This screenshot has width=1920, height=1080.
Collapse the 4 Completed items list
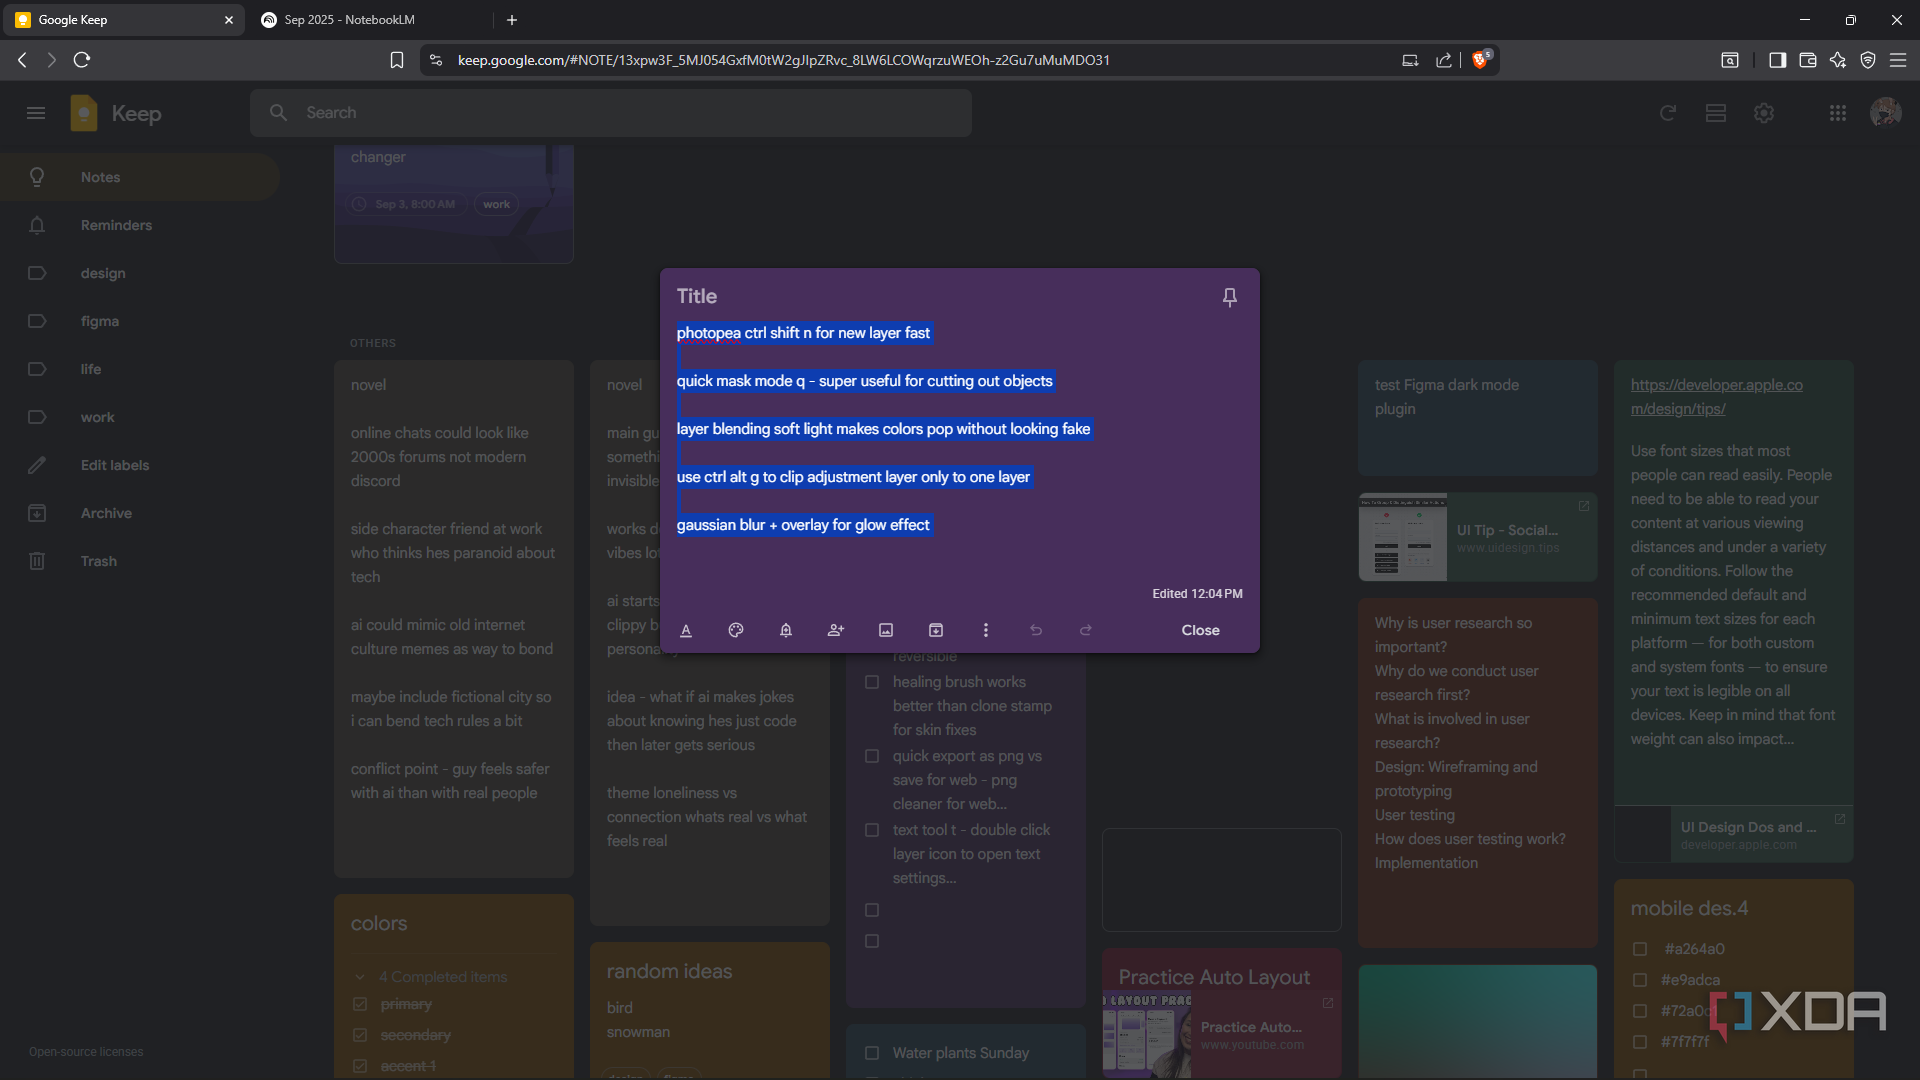pyautogui.click(x=360, y=977)
